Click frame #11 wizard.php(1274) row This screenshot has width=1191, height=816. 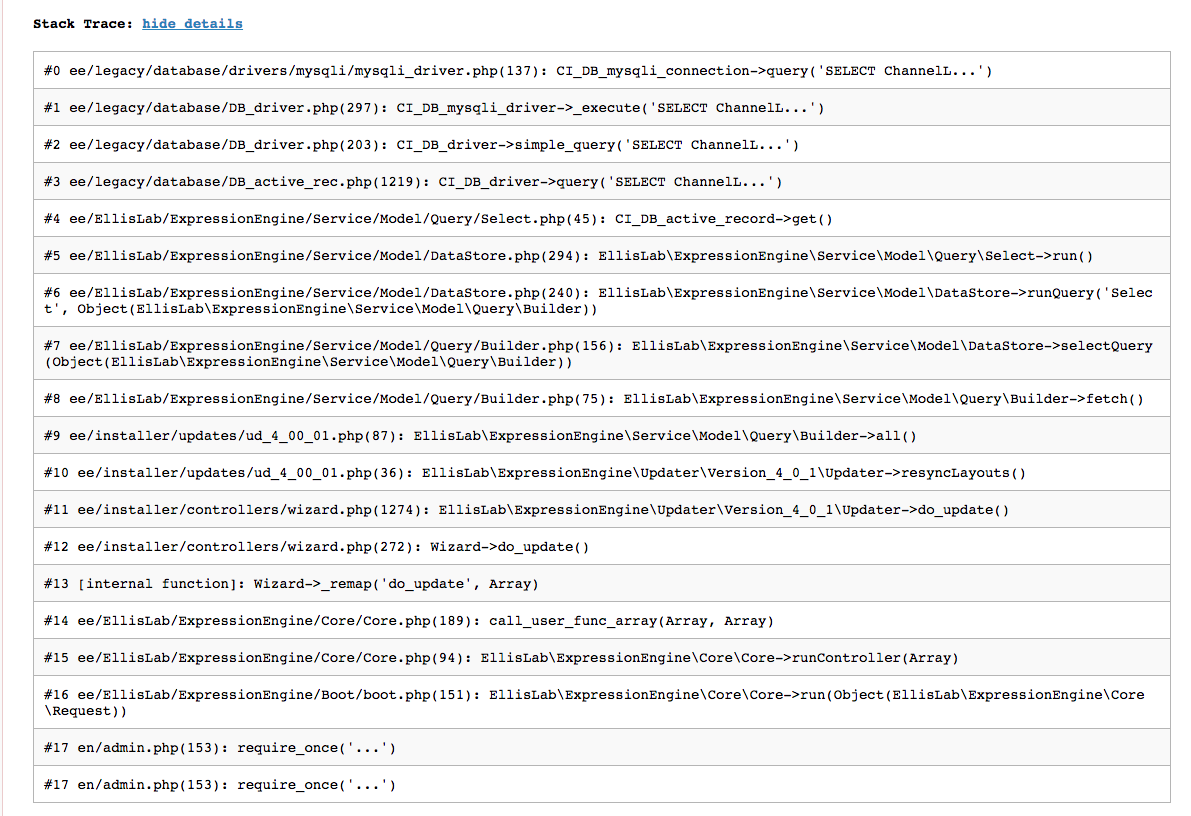coord(526,510)
